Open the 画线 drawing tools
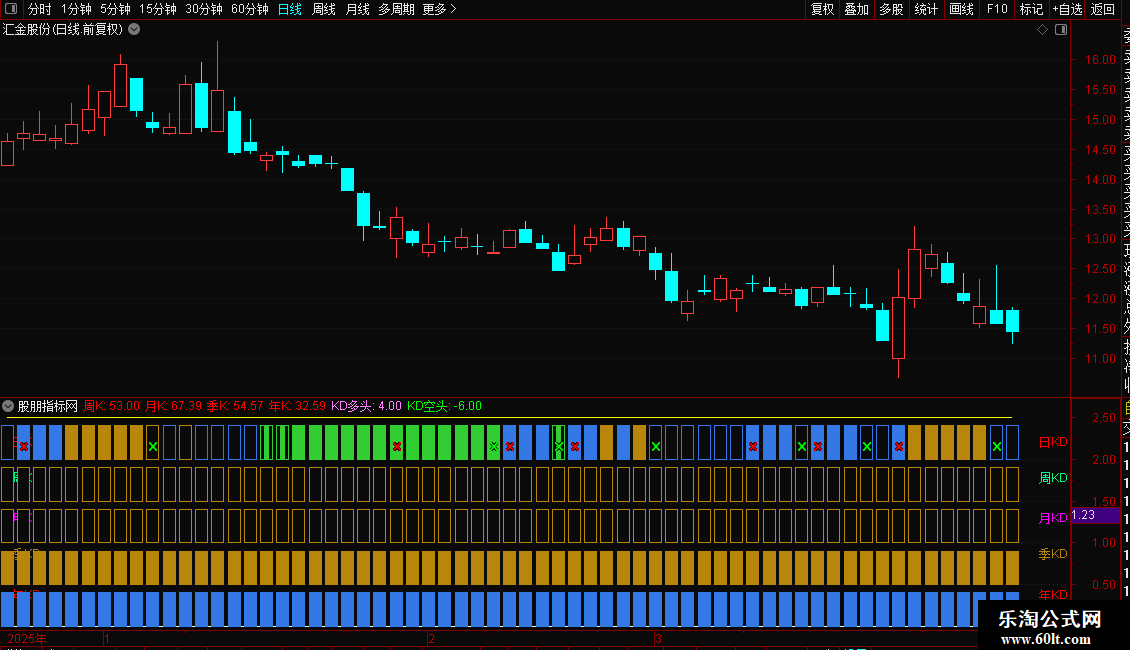The height and width of the screenshot is (650, 1130). (x=961, y=9)
